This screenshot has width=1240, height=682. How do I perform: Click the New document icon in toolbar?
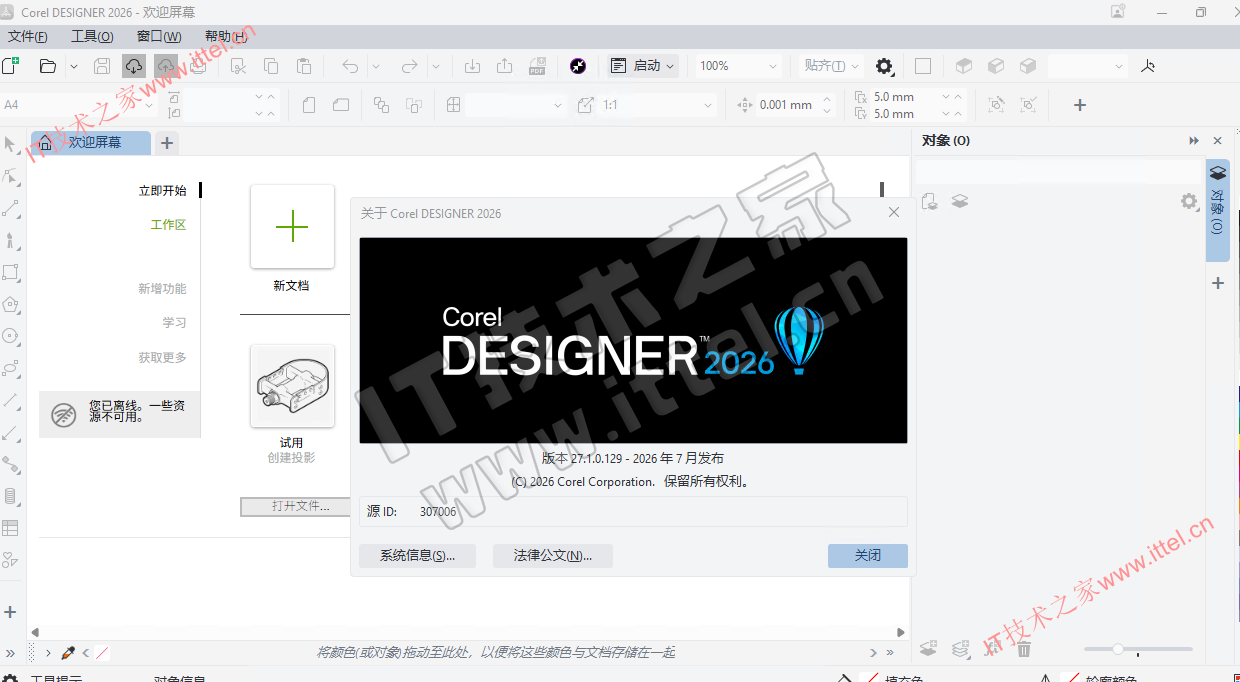tap(10, 66)
